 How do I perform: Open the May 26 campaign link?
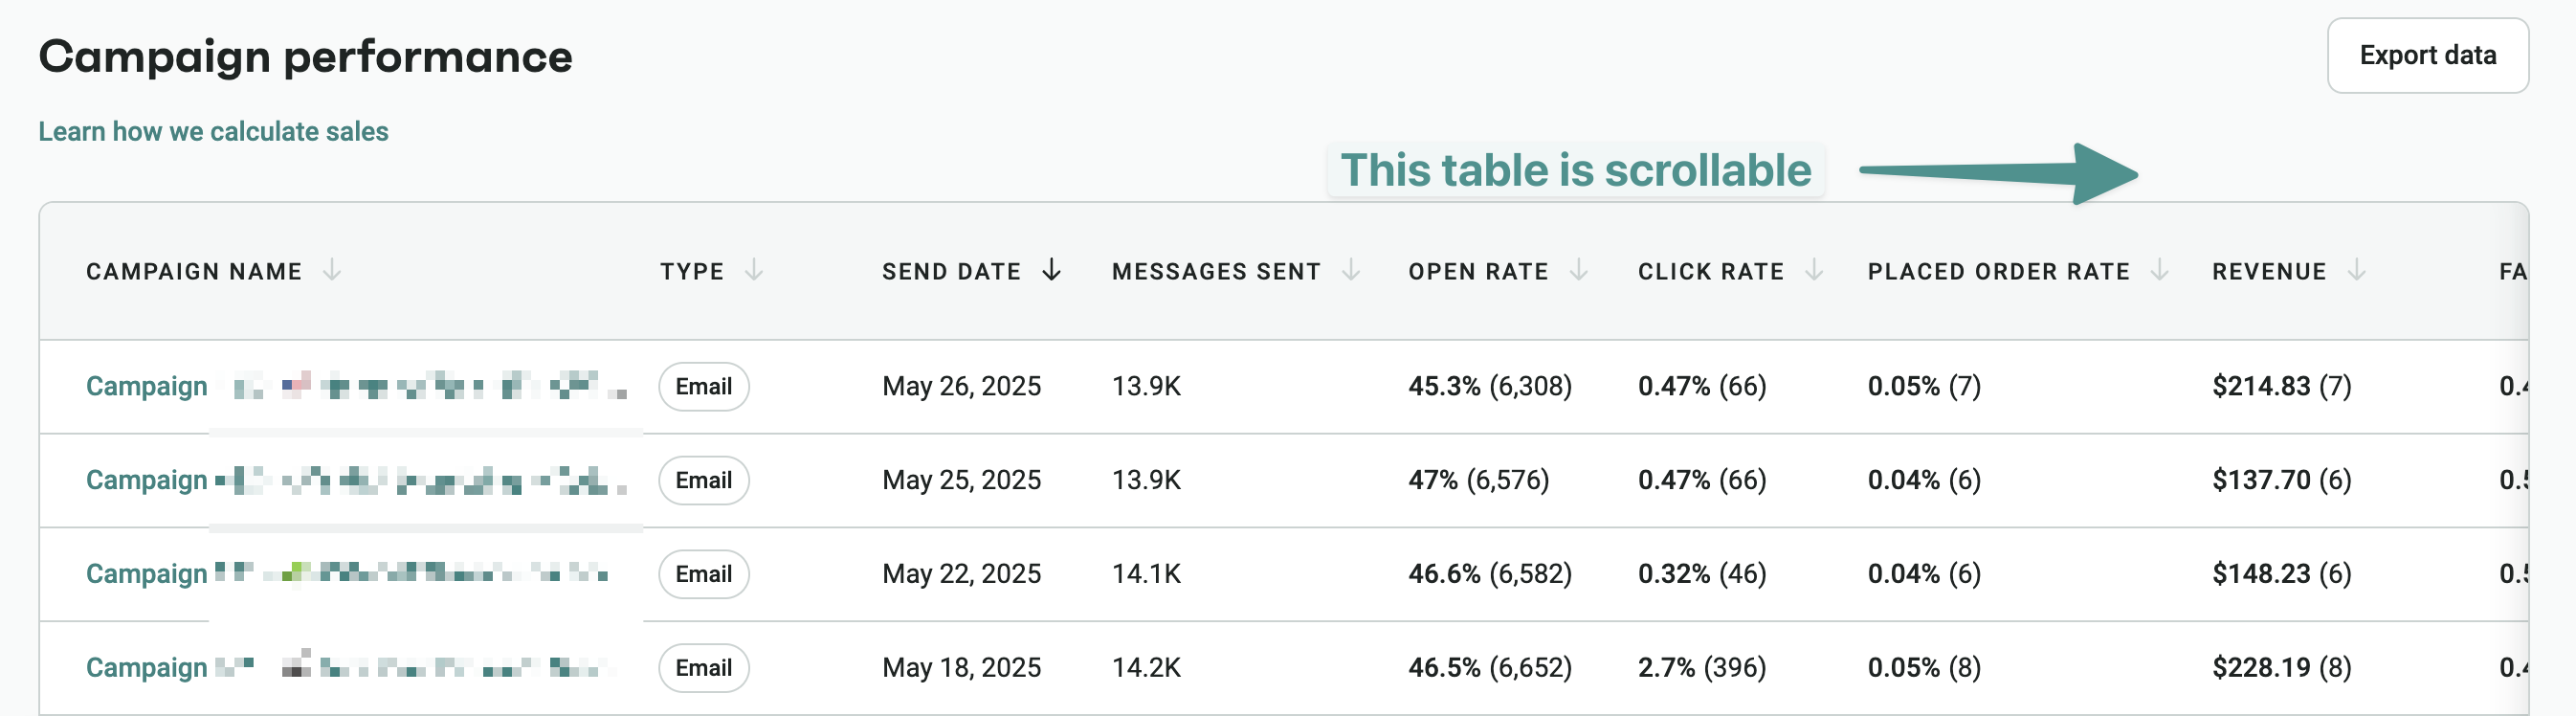pos(146,386)
